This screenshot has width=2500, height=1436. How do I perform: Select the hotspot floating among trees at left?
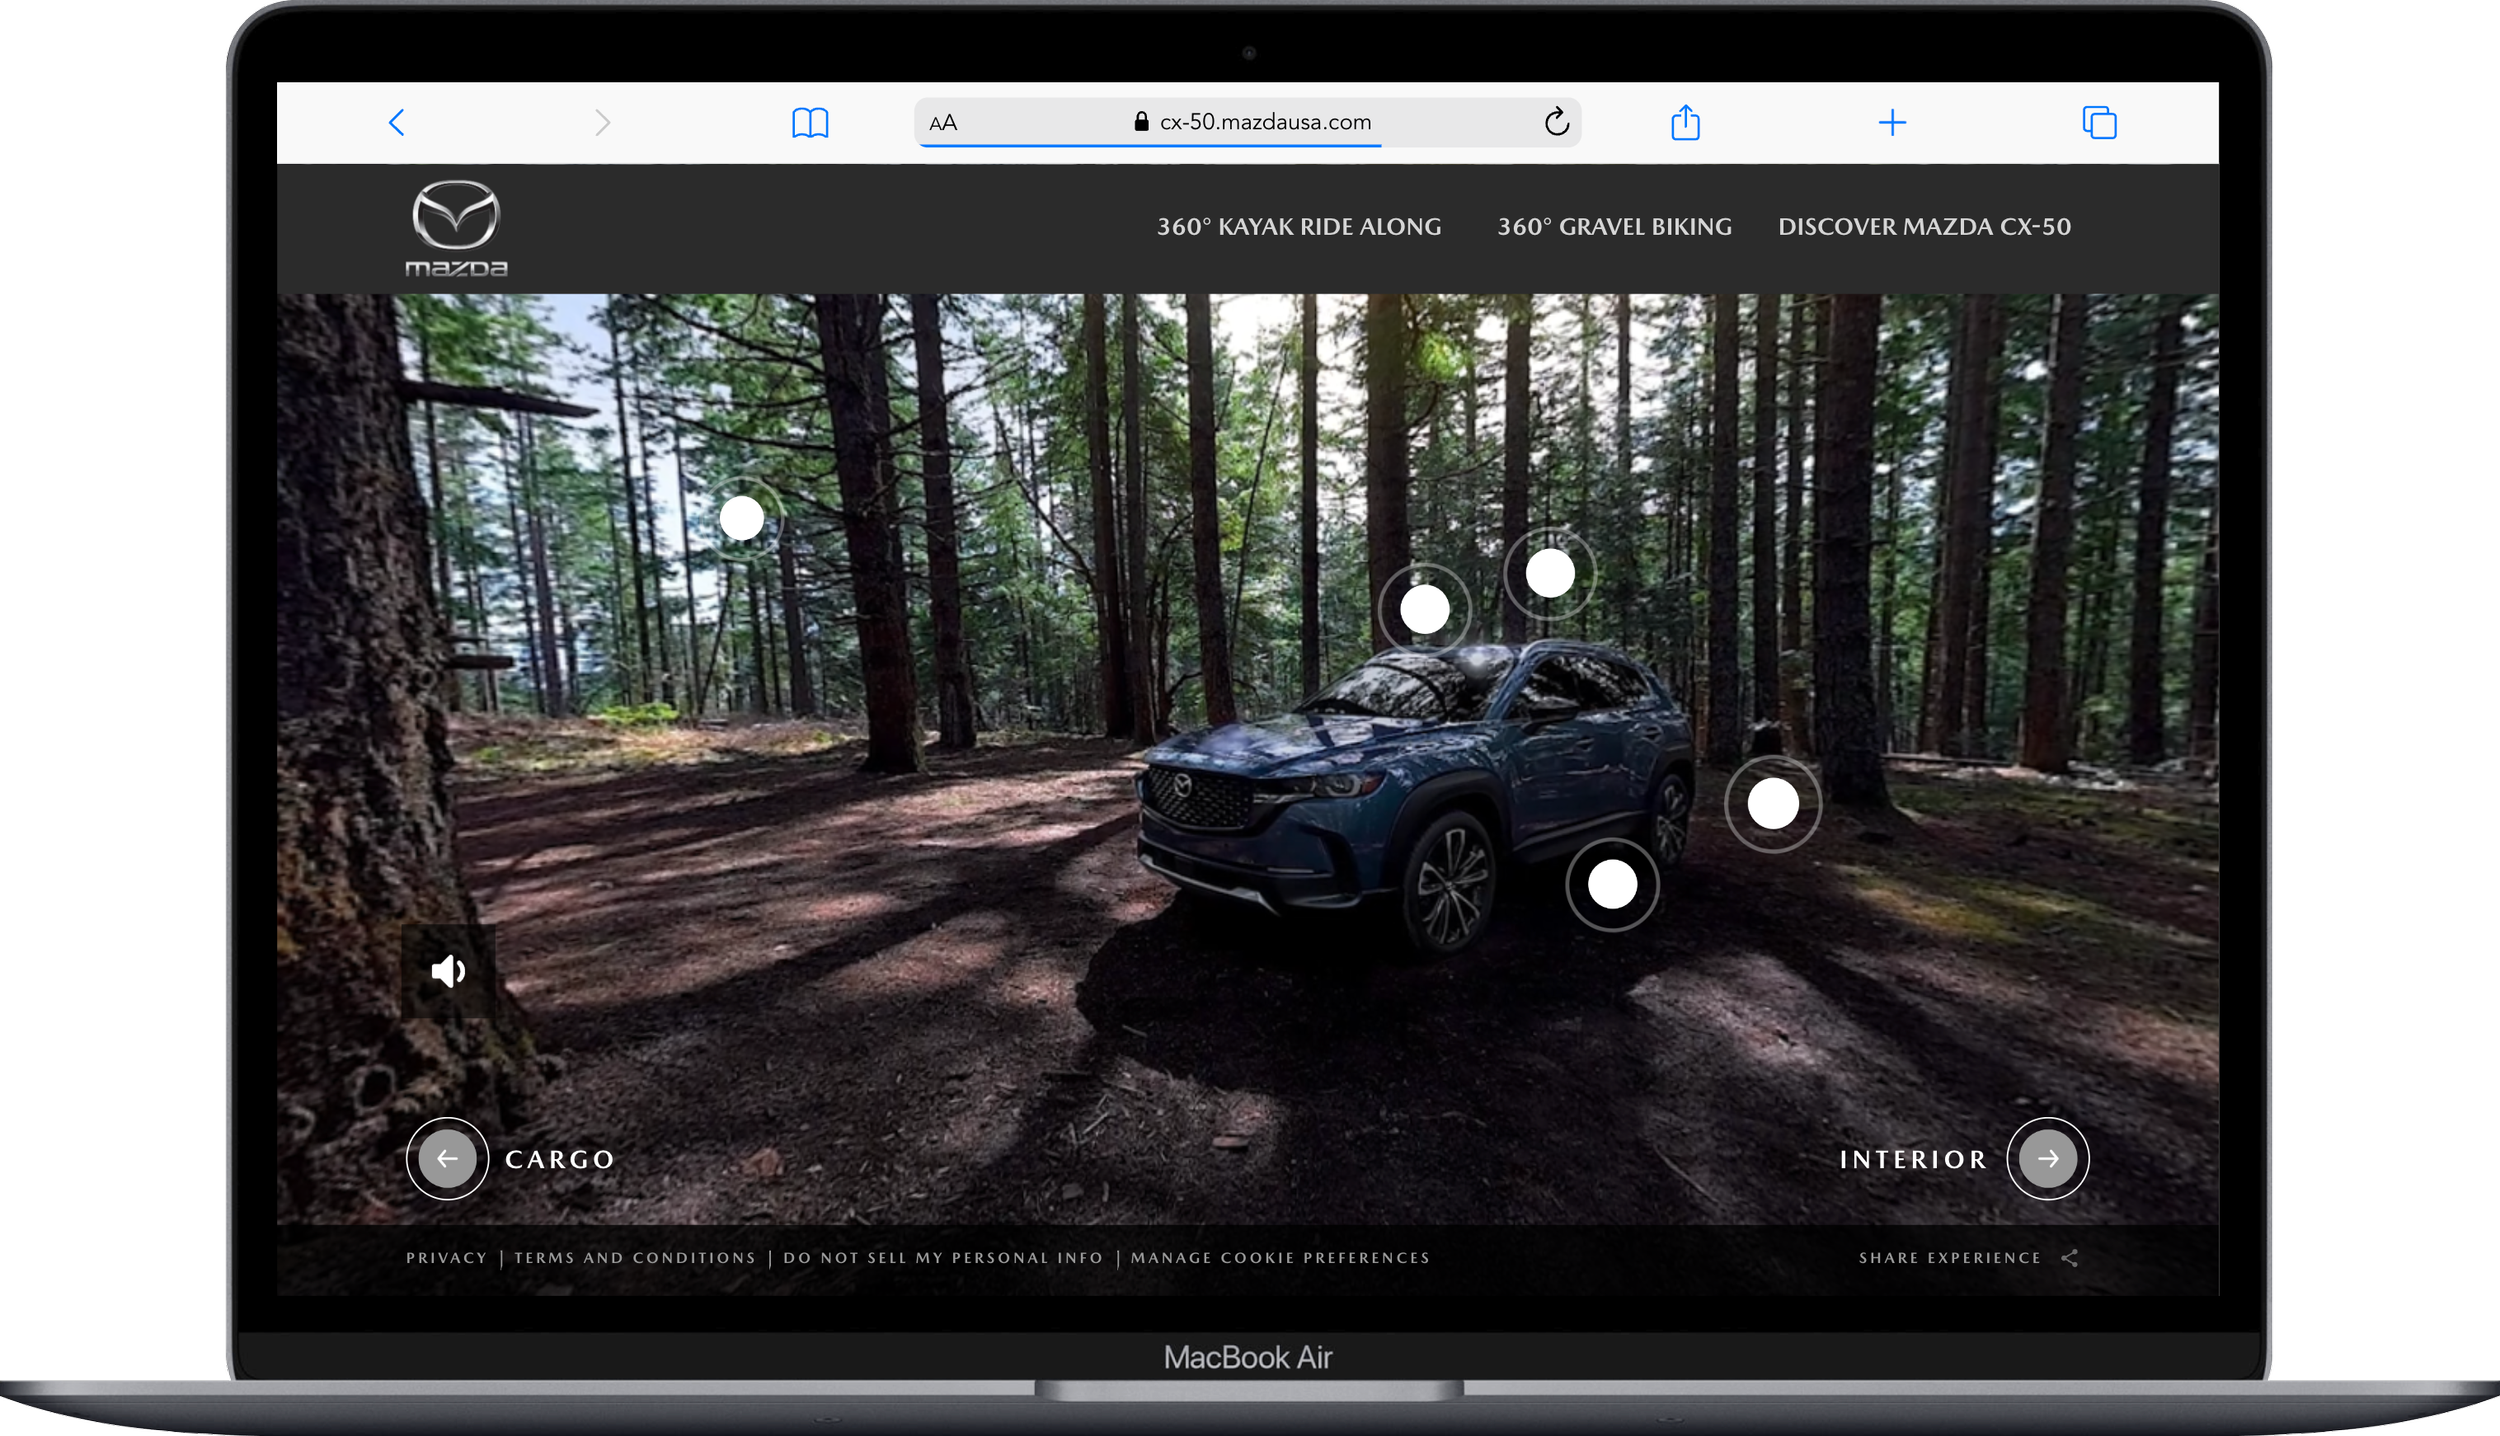[742, 518]
